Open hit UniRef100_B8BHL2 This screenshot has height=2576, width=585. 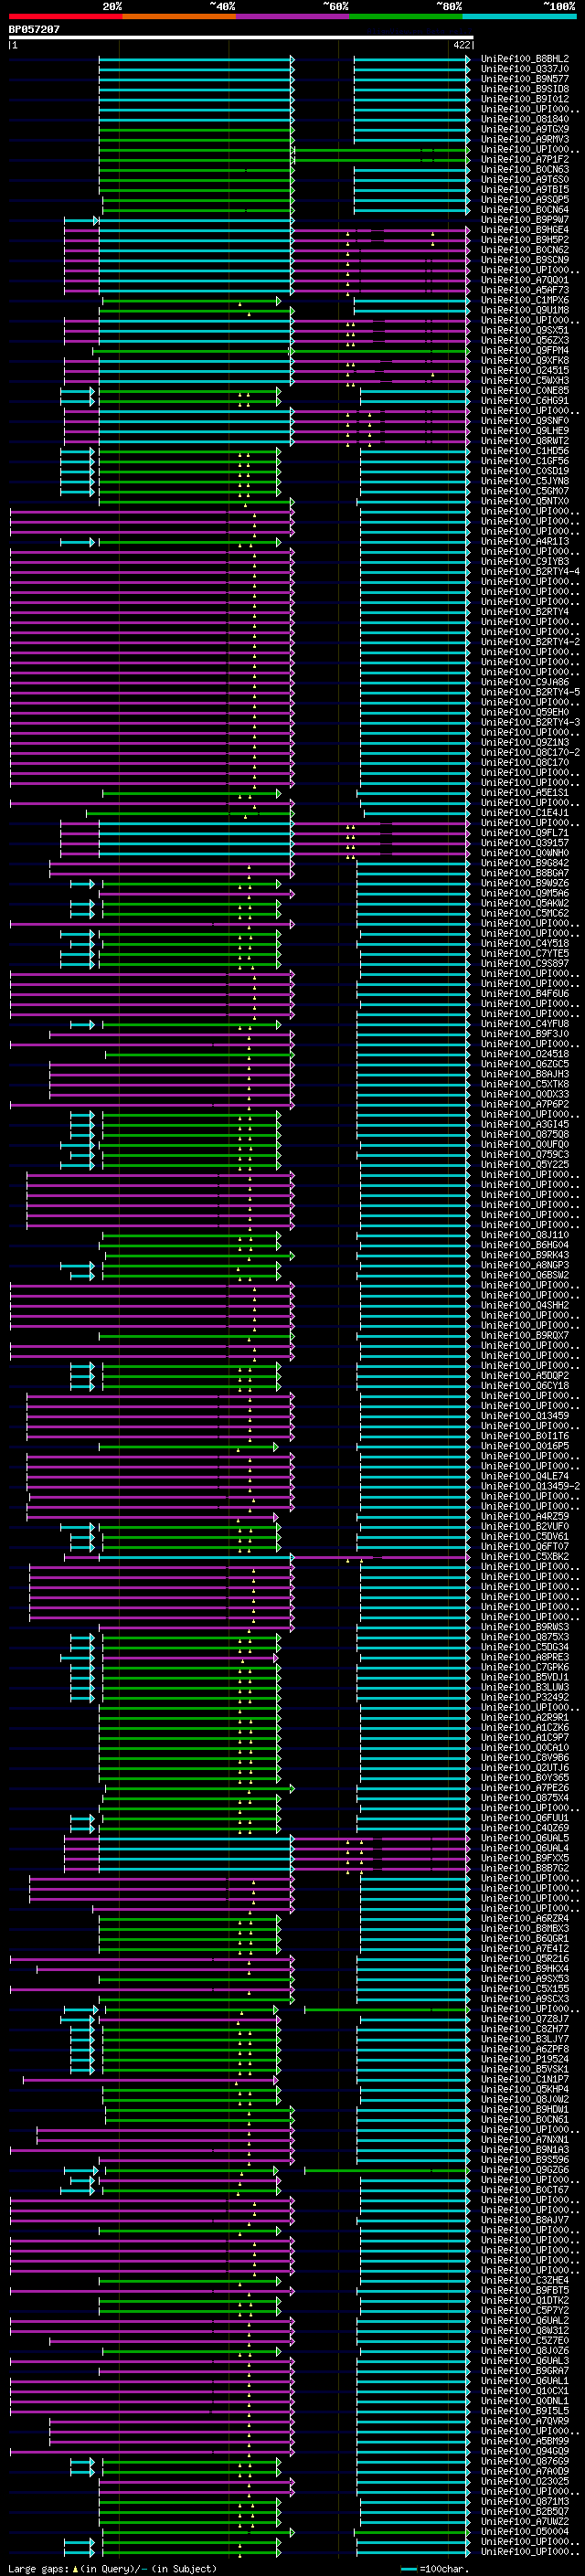pos(525,59)
